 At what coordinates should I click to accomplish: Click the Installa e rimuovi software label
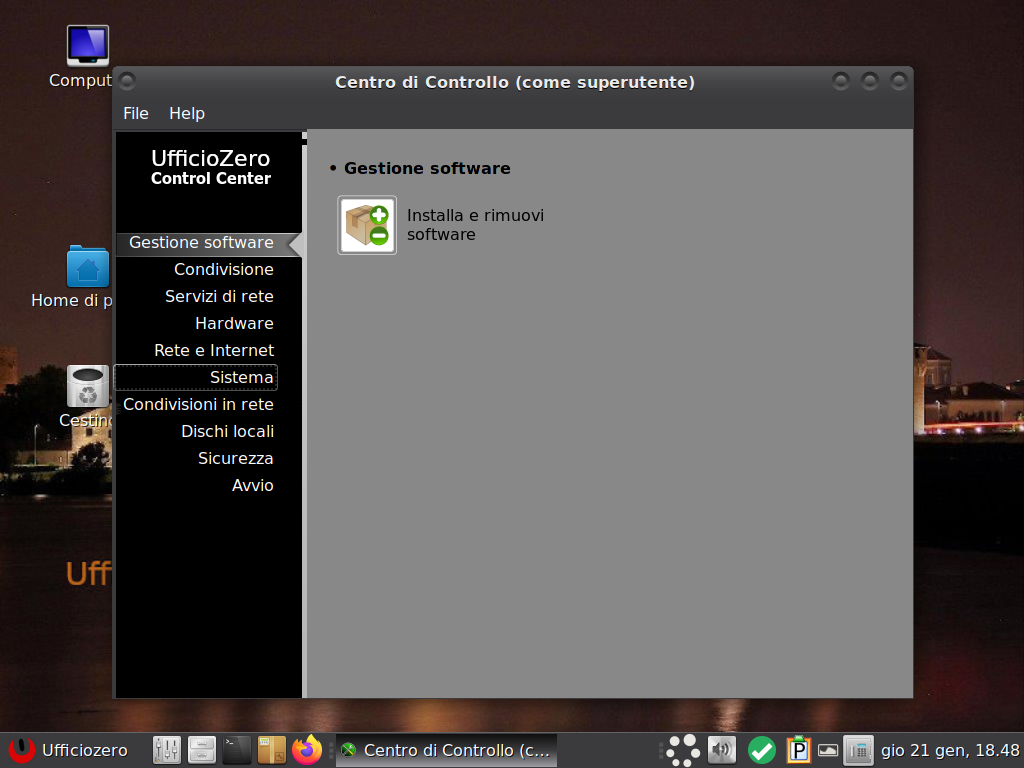(475, 225)
